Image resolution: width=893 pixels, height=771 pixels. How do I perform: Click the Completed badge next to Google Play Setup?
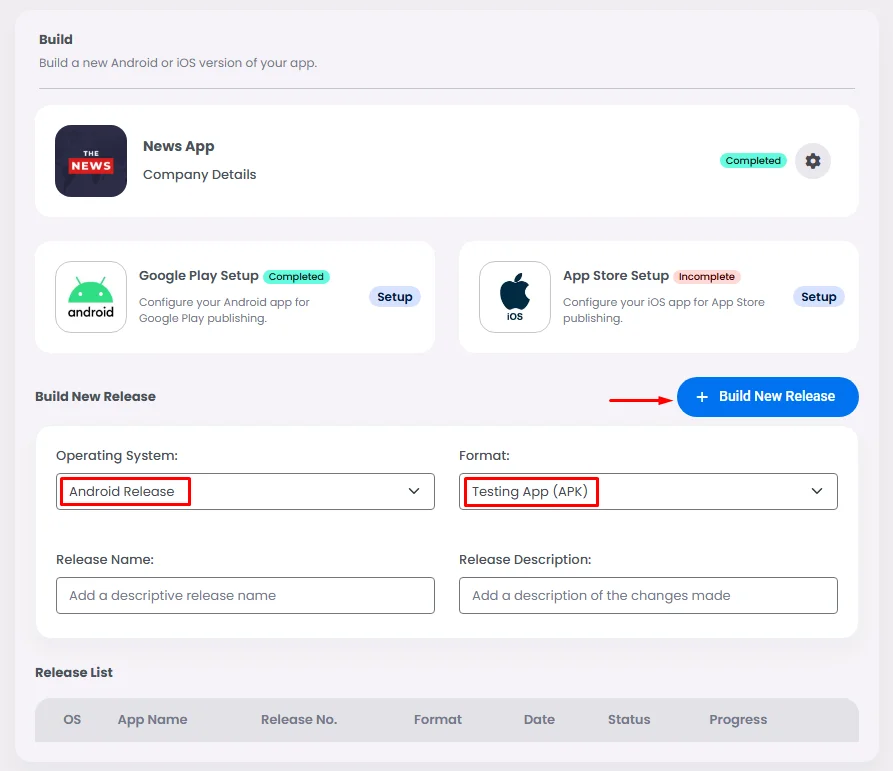296,277
